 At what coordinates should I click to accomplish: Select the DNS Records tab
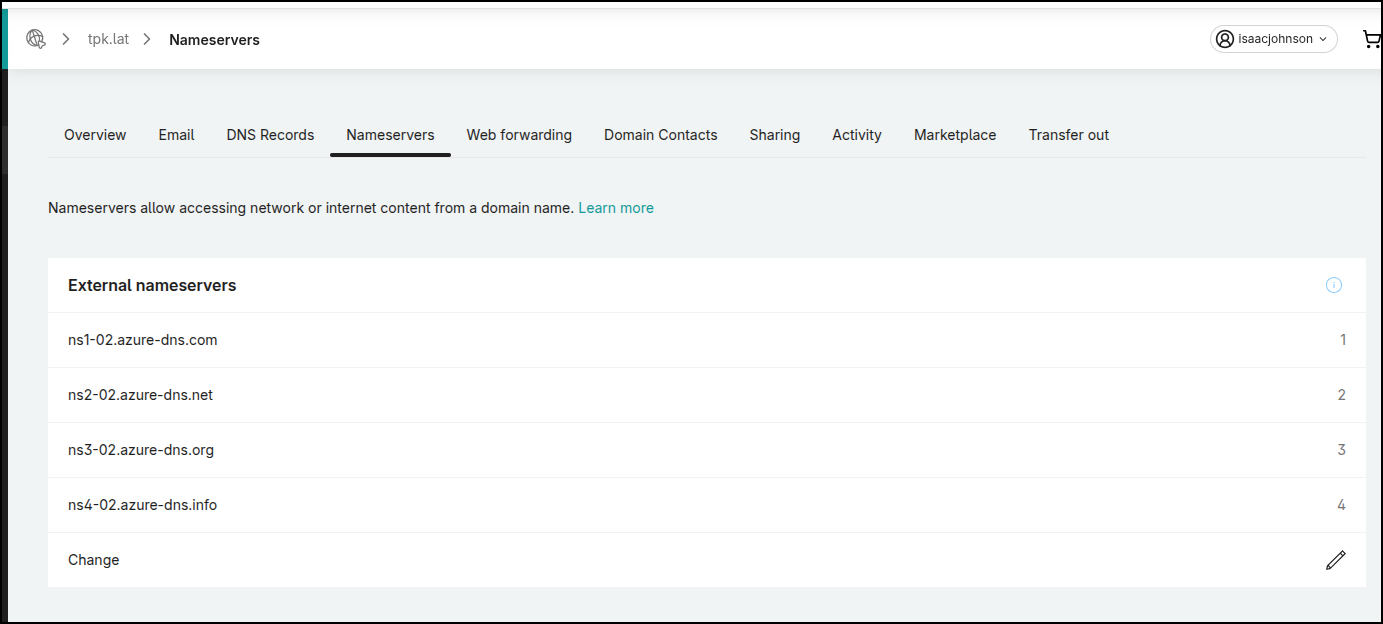pos(270,135)
